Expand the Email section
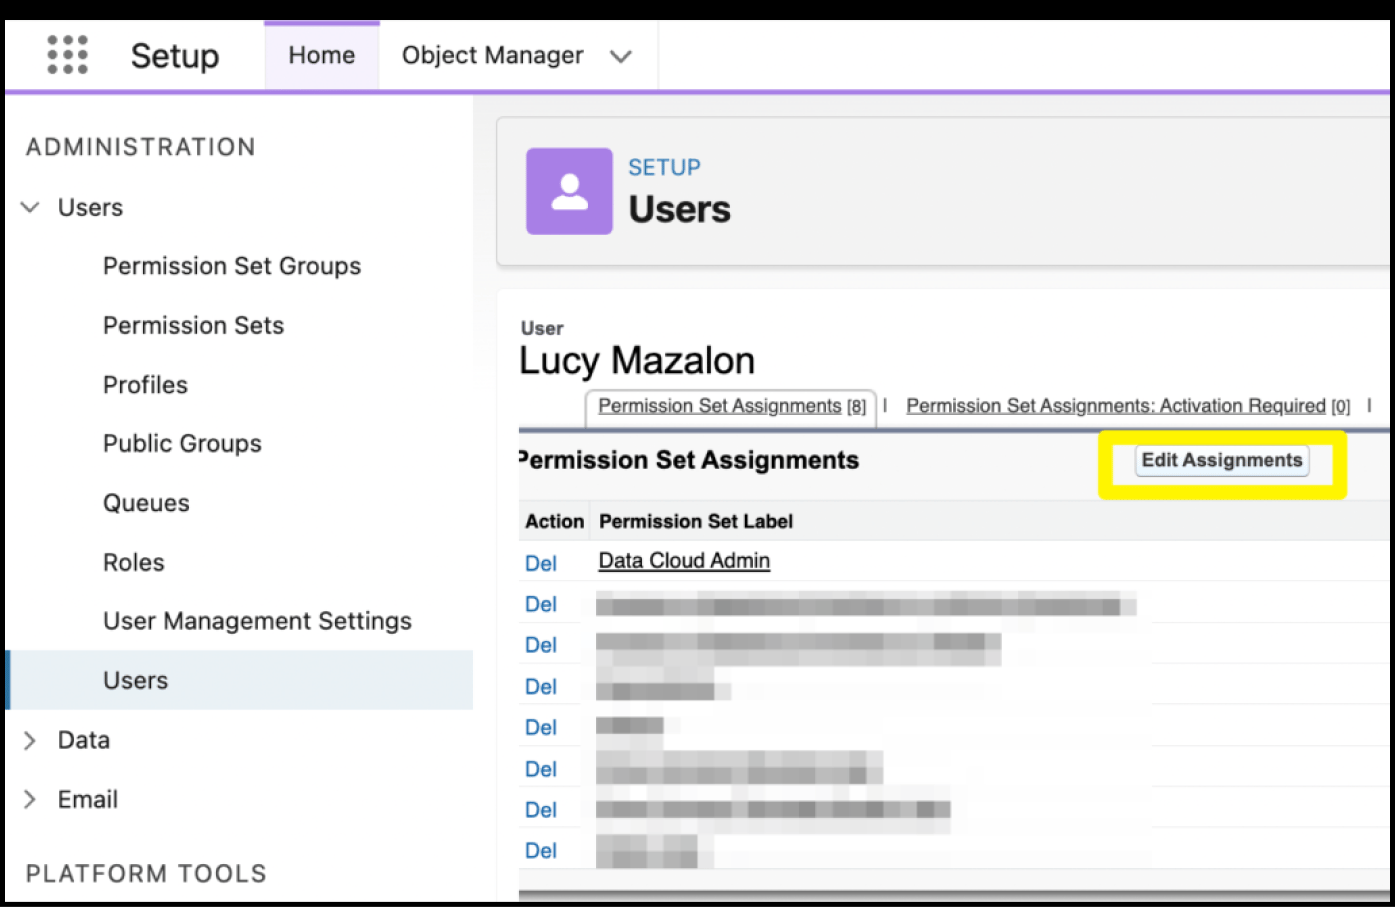 point(28,799)
